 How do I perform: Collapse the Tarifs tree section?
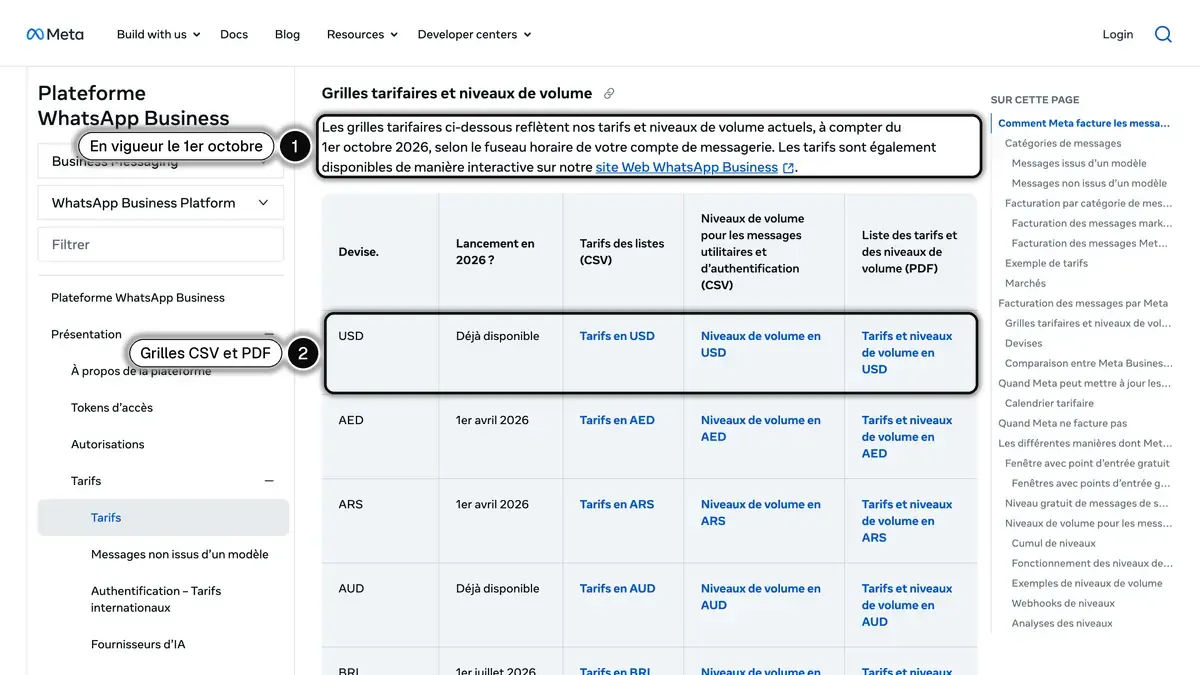pos(269,481)
